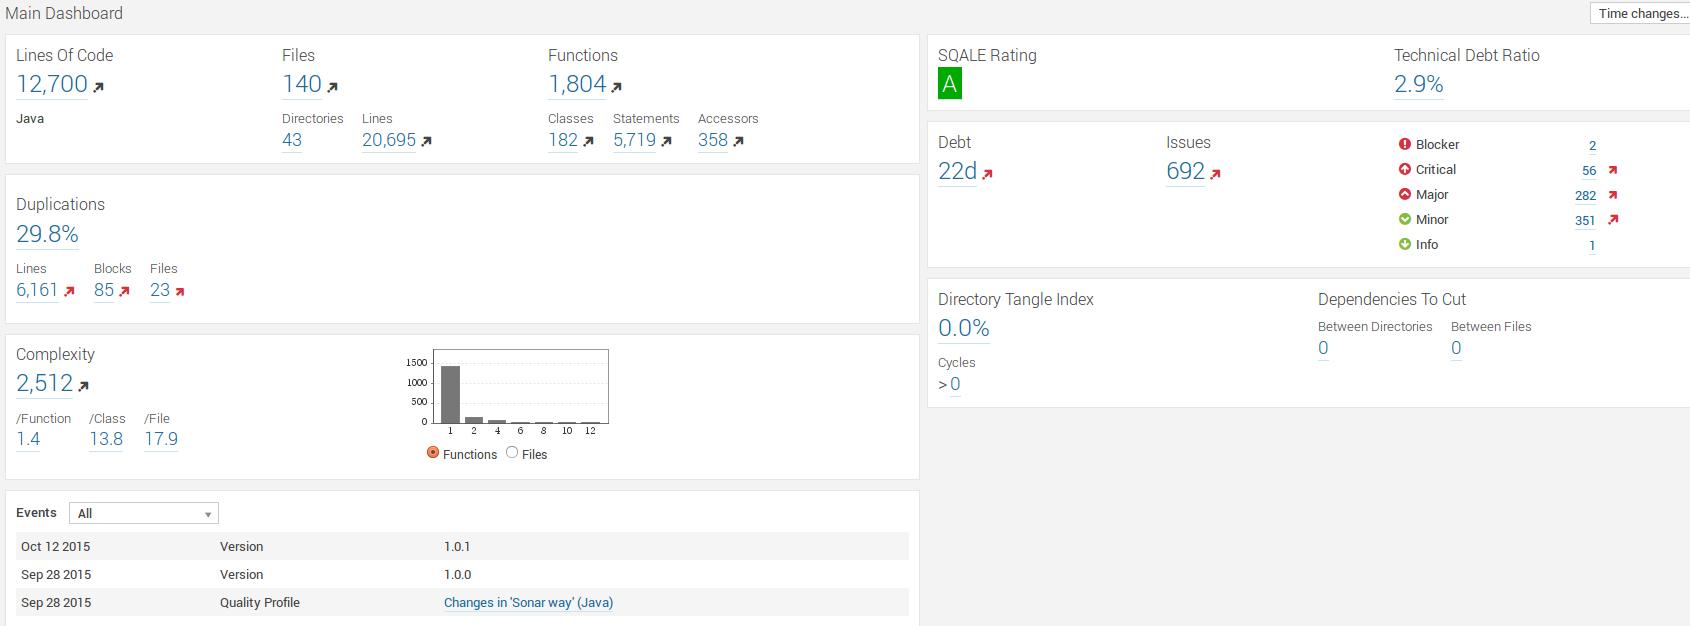
Task: Click the green Minor severity icon
Action: (x=1405, y=219)
